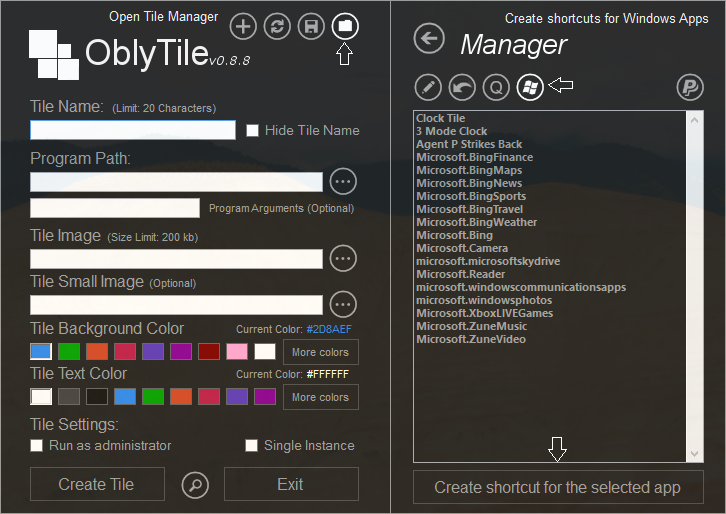The height and width of the screenshot is (514, 726).
Task: Browse for Program Path with ellipsis button
Action: click(344, 182)
